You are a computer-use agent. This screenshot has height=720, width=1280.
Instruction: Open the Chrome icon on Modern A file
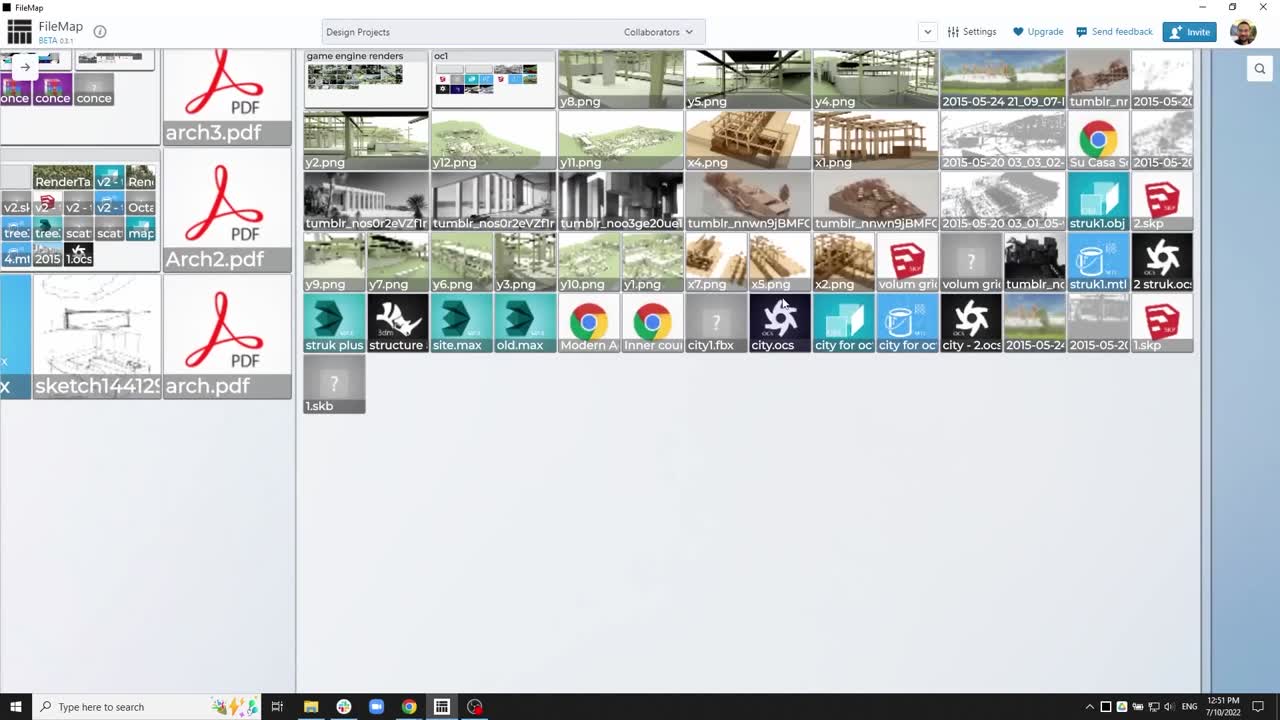pos(588,318)
